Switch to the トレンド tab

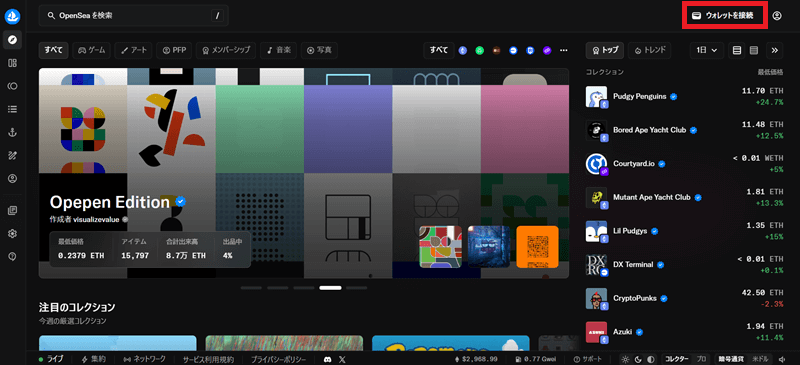click(649, 50)
